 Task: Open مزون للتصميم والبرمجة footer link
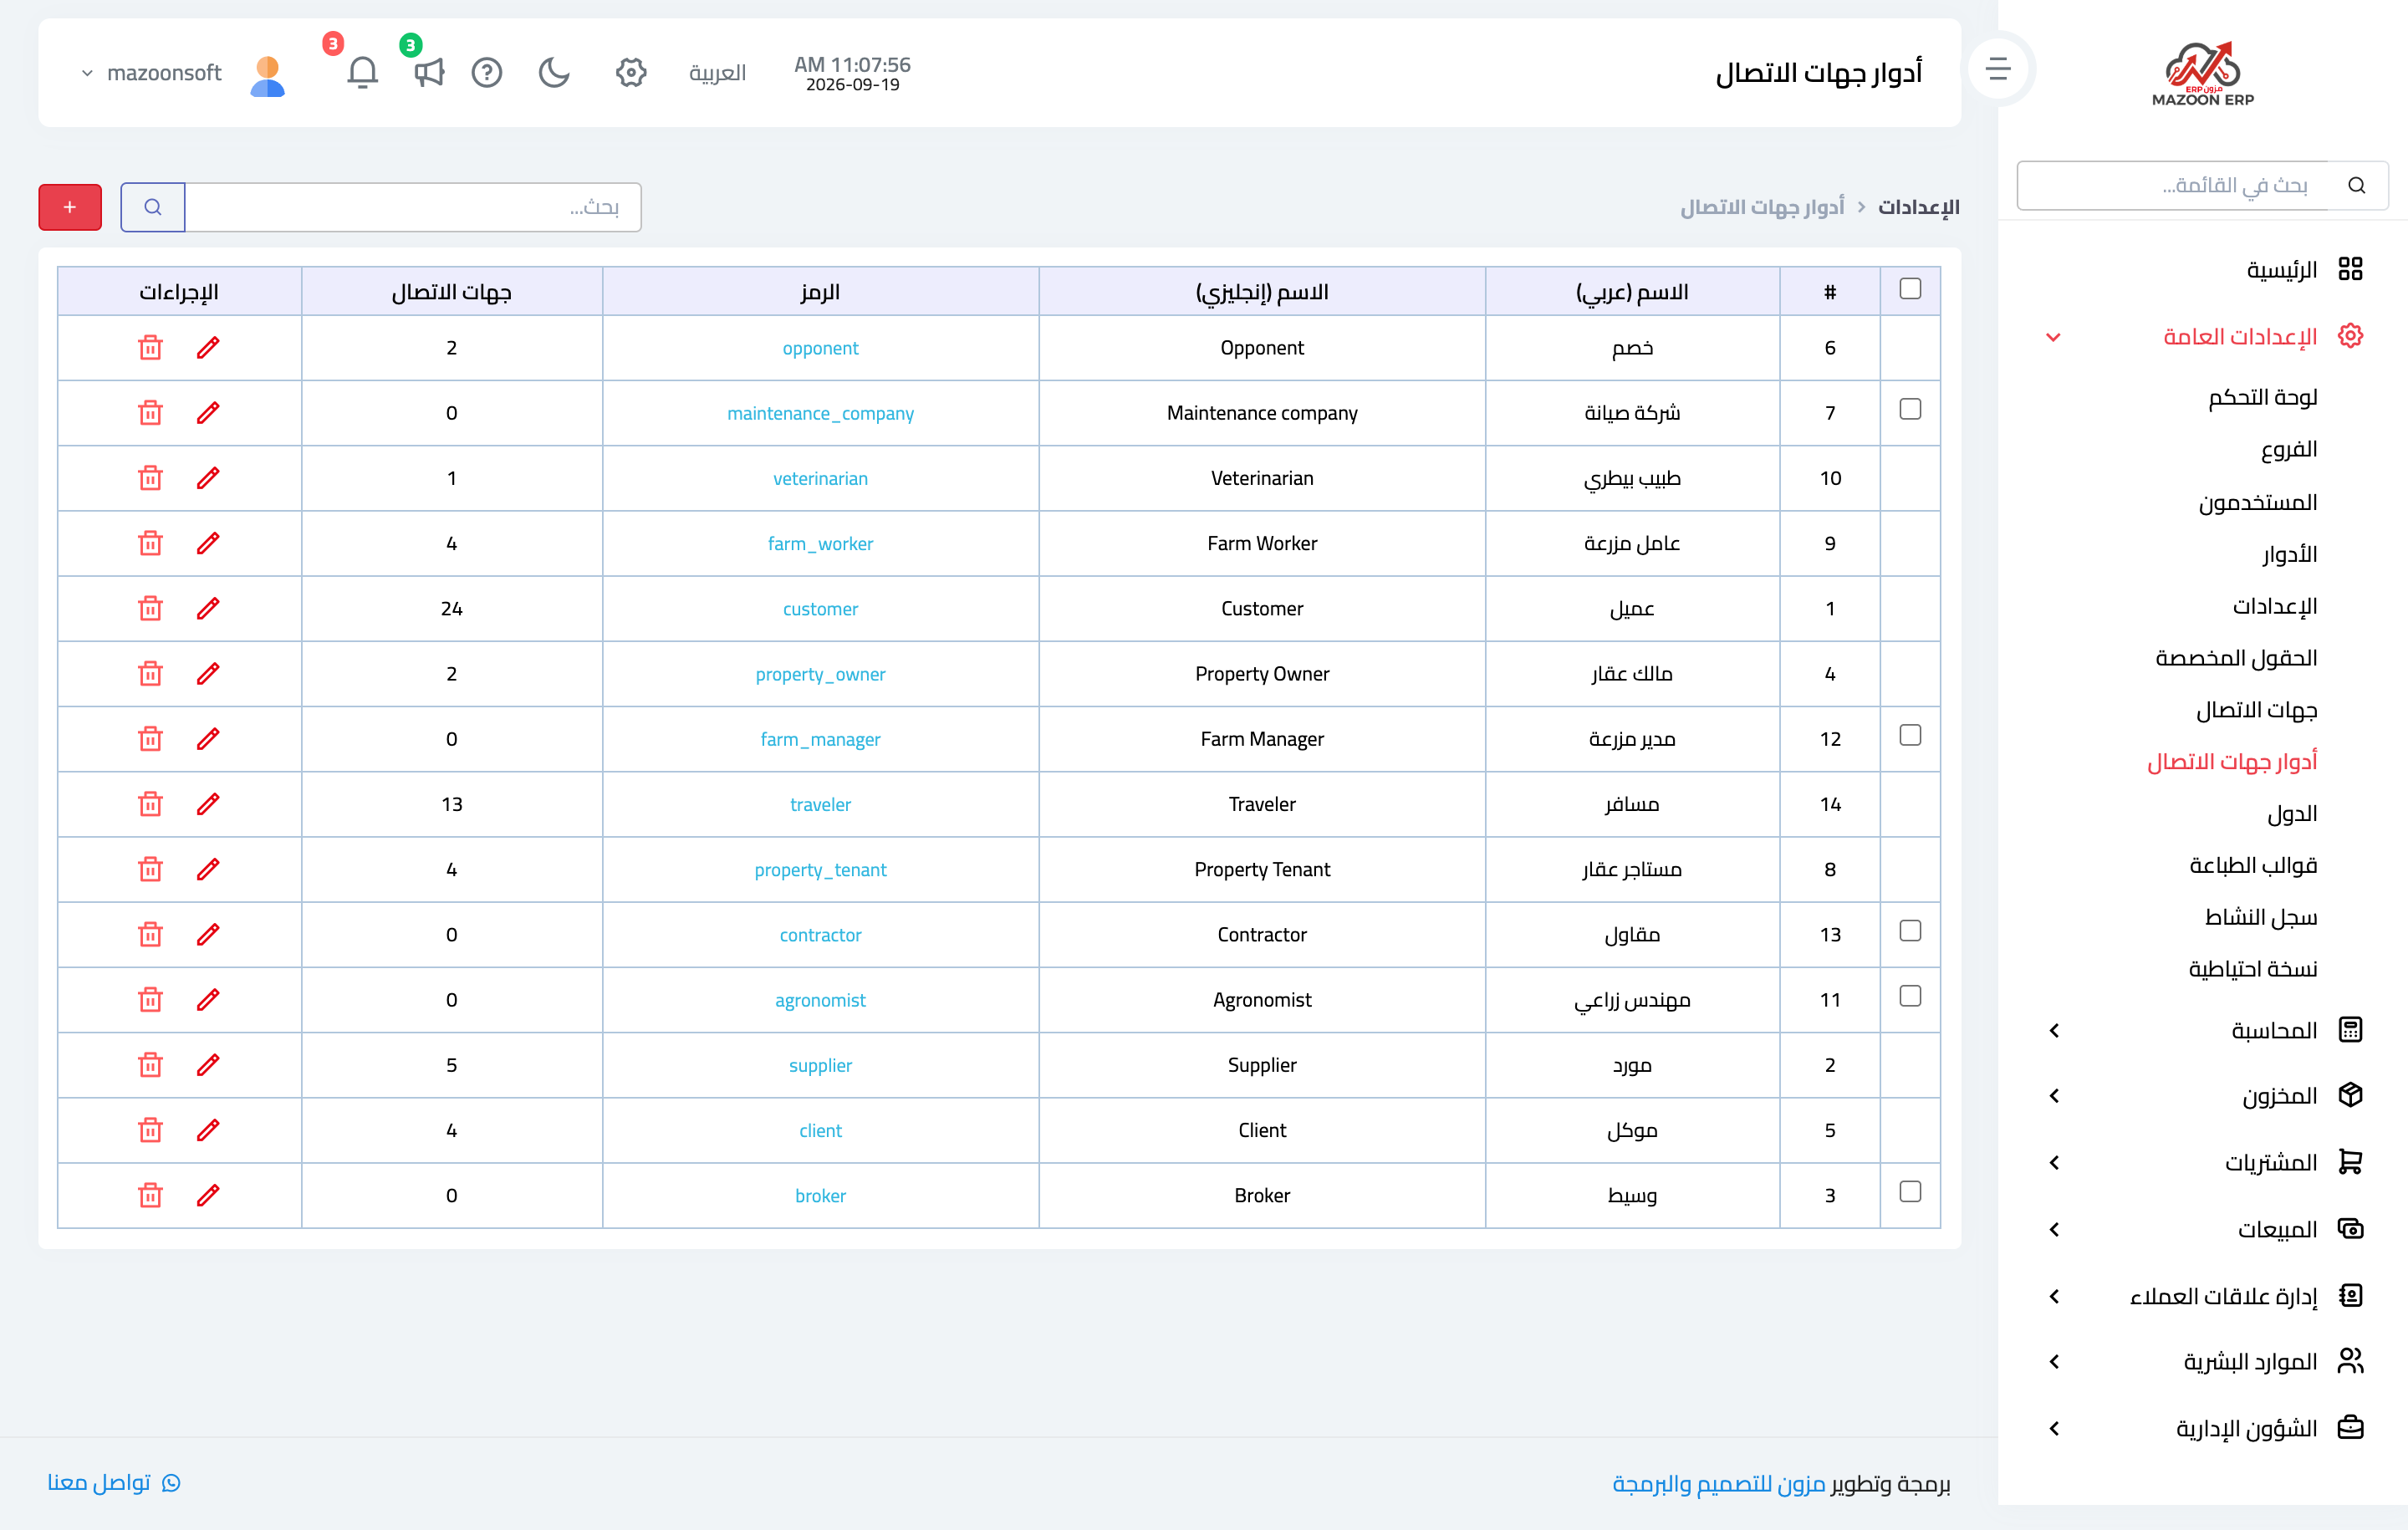tap(1719, 1484)
